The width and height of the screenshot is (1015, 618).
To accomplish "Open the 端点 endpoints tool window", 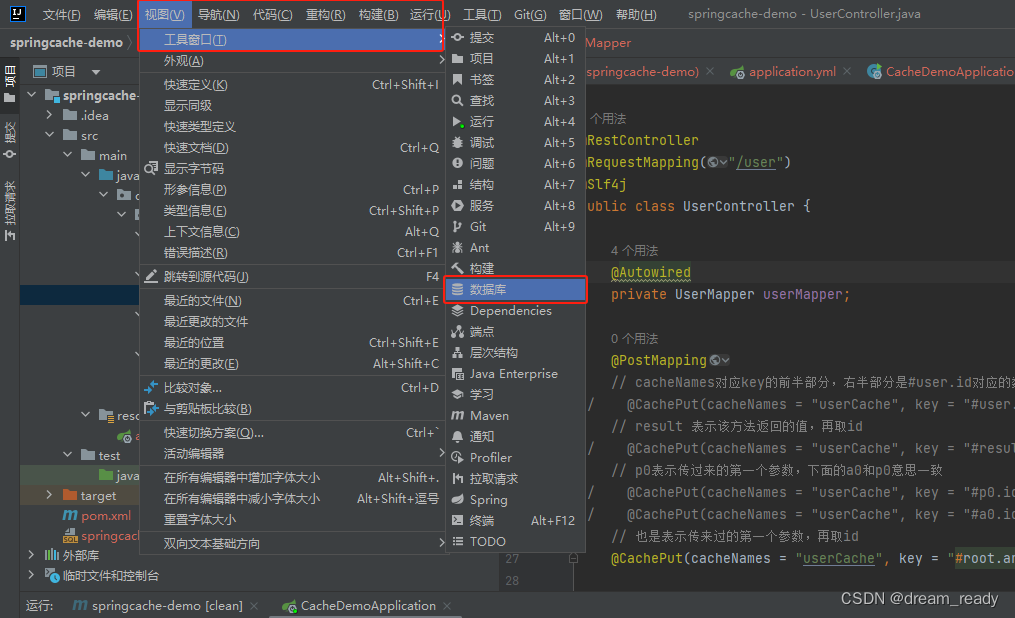I will click(515, 332).
